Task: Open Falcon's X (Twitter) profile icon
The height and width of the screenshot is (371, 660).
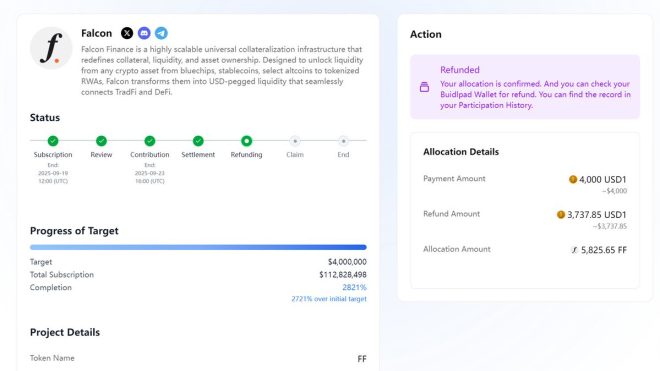Action: tap(127, 33)
